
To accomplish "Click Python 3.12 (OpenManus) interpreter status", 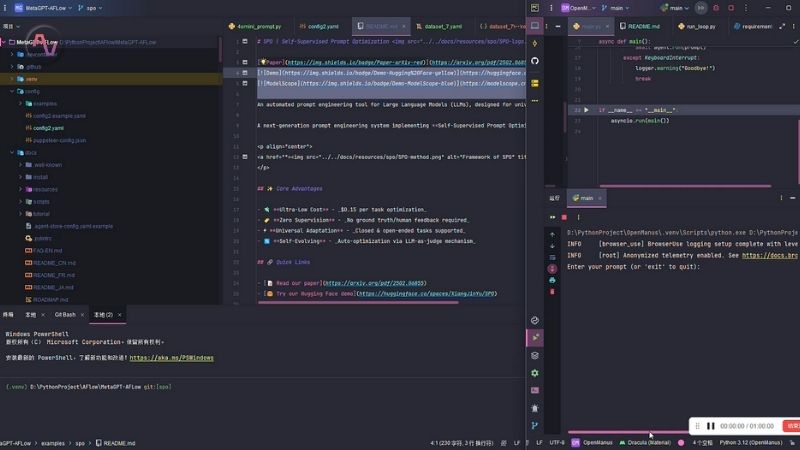I will [x=751, y=443].
